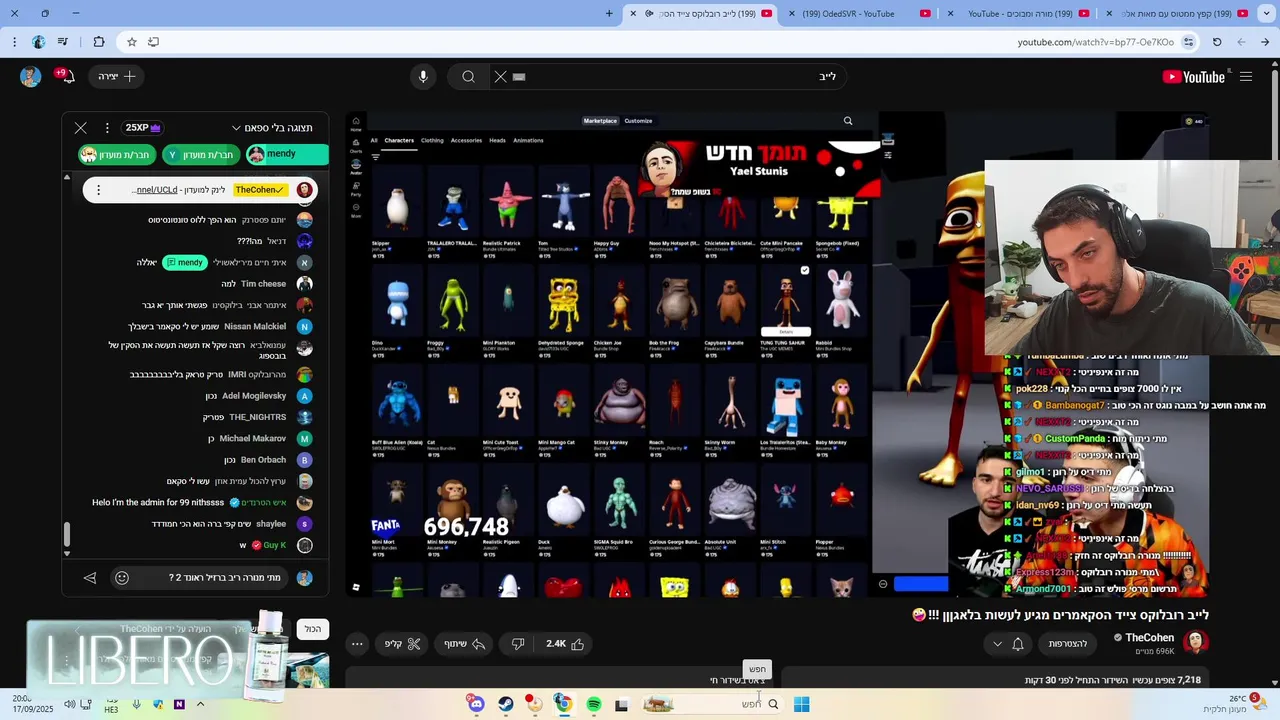Switch to the מורה ומבוכים YouTube tab
The image size is (1280, 720).
pyautogui.click(x=1020, y=13)
